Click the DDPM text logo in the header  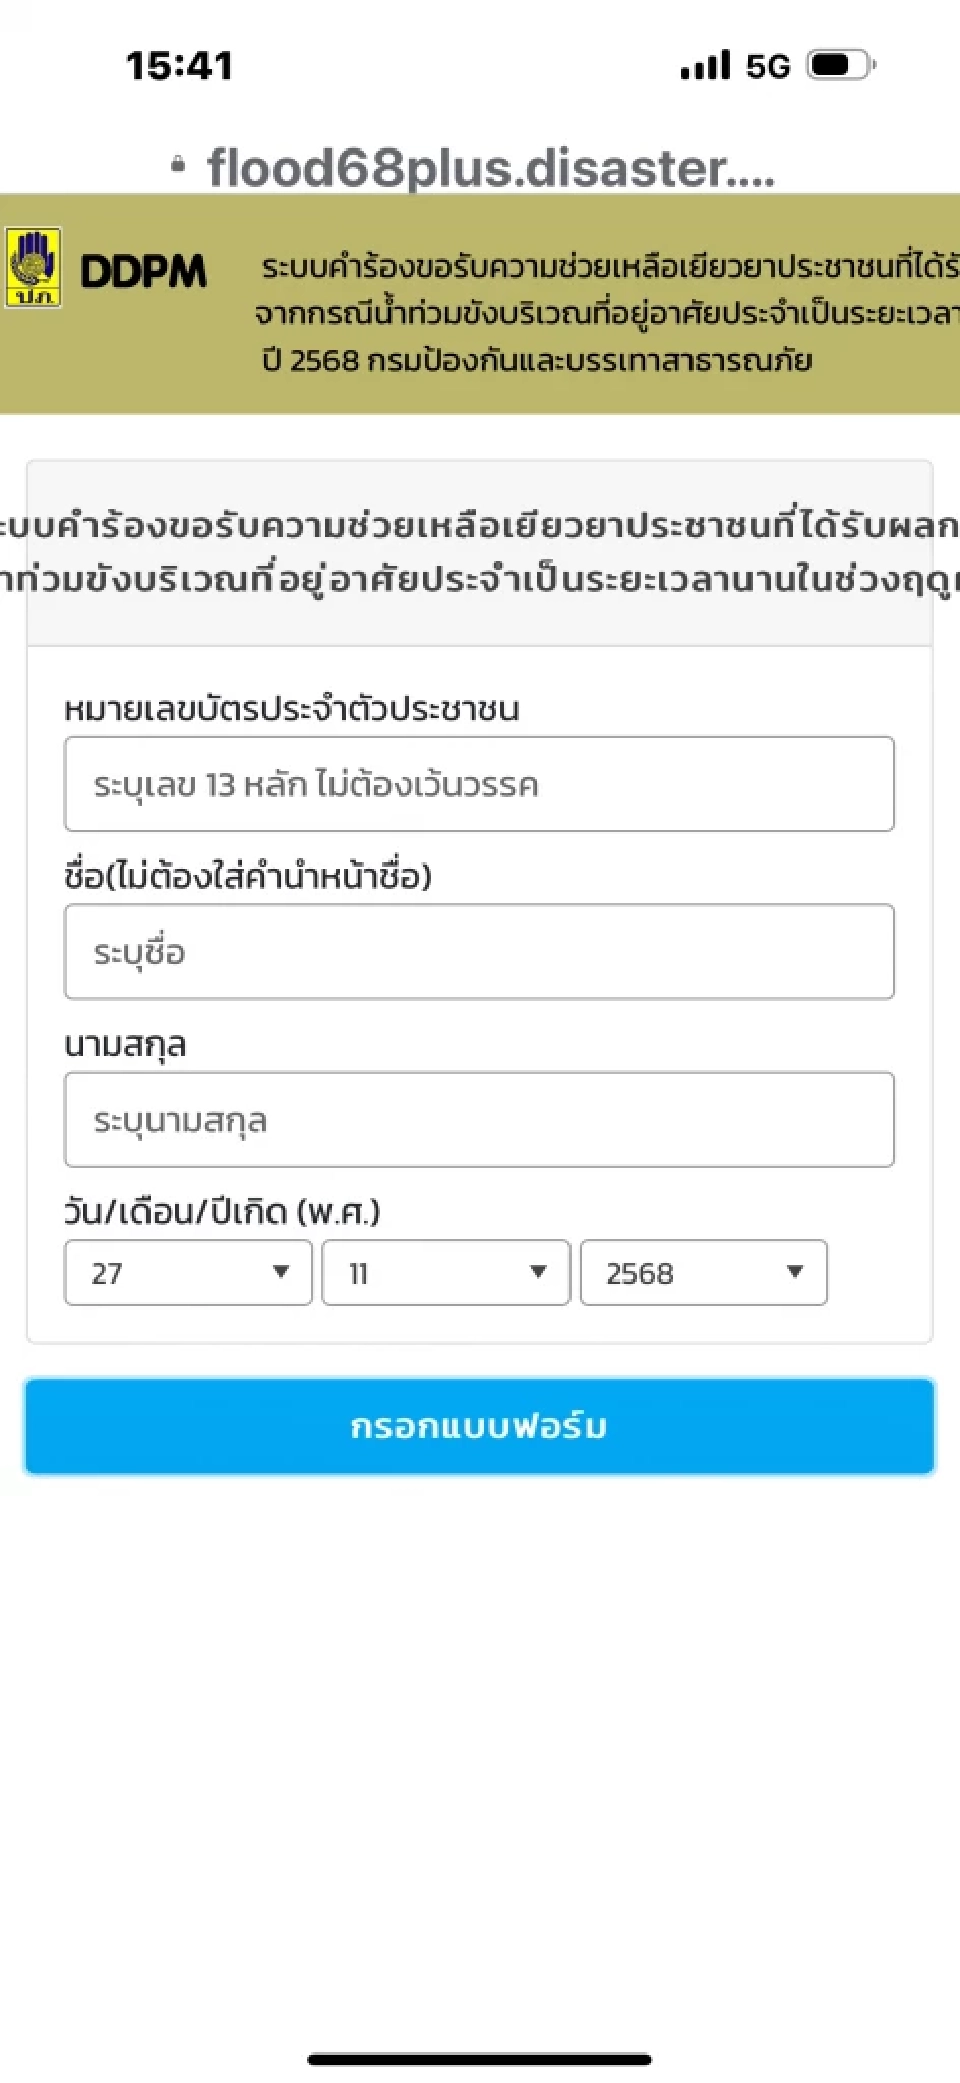tap(146, 270)
